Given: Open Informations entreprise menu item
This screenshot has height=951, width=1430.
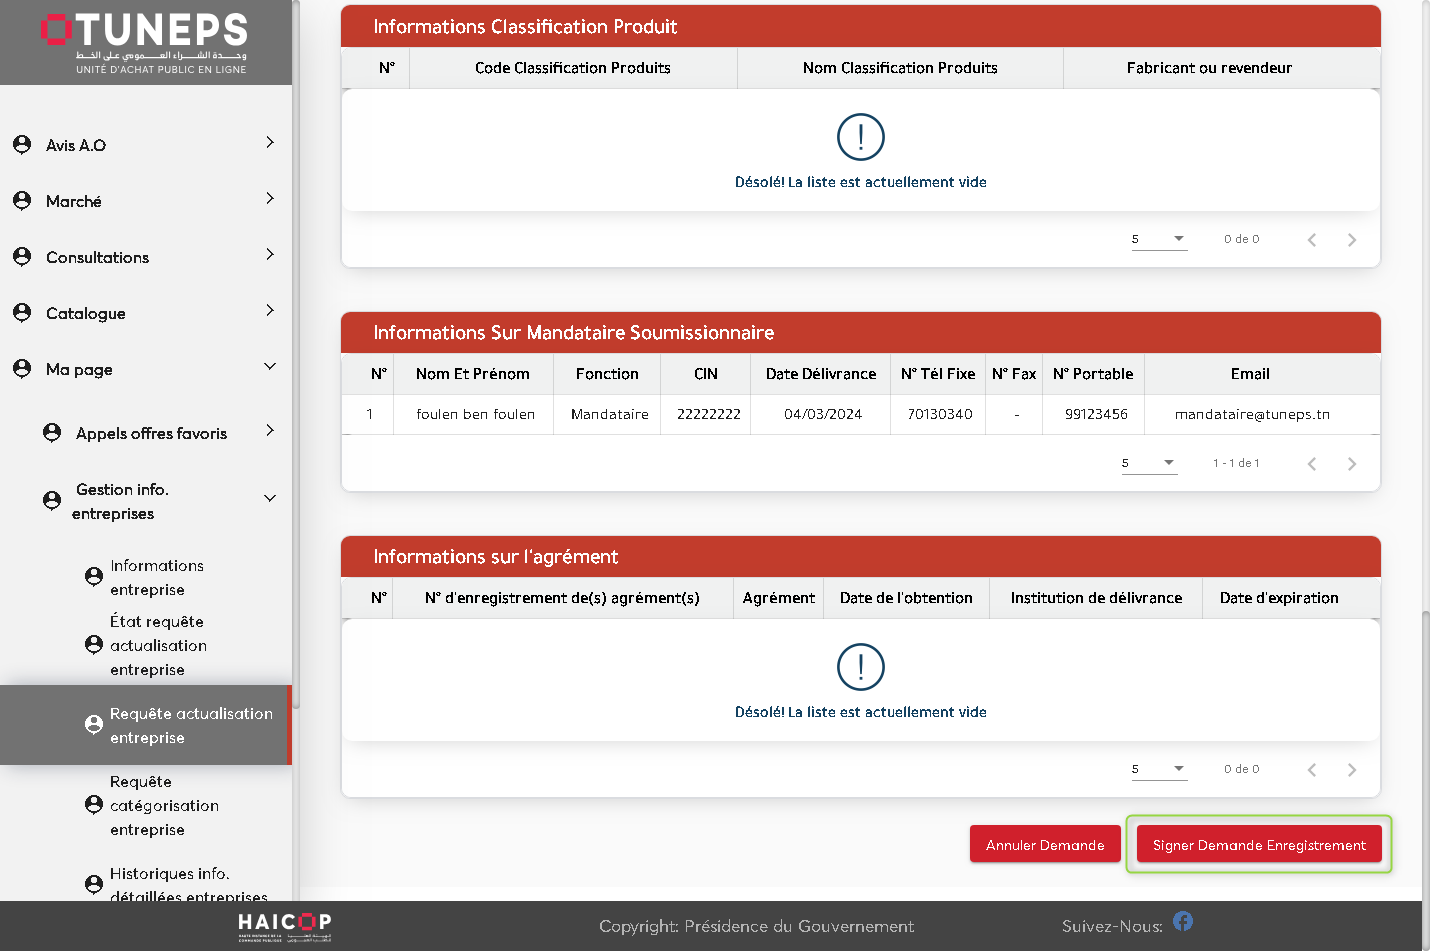Looking at the screenshot, I should (156, 577).
